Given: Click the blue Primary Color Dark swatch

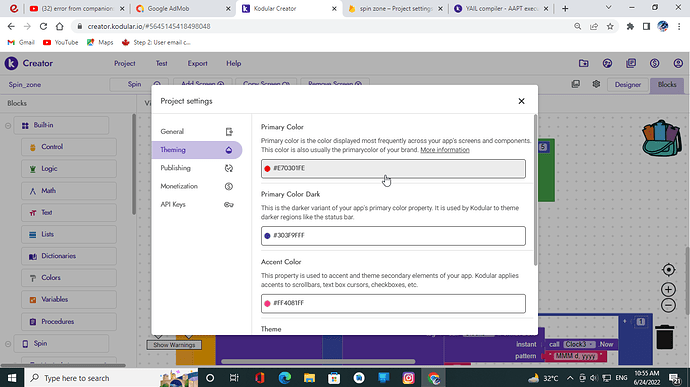Looking at the screenshot, I should coord(267,236).
